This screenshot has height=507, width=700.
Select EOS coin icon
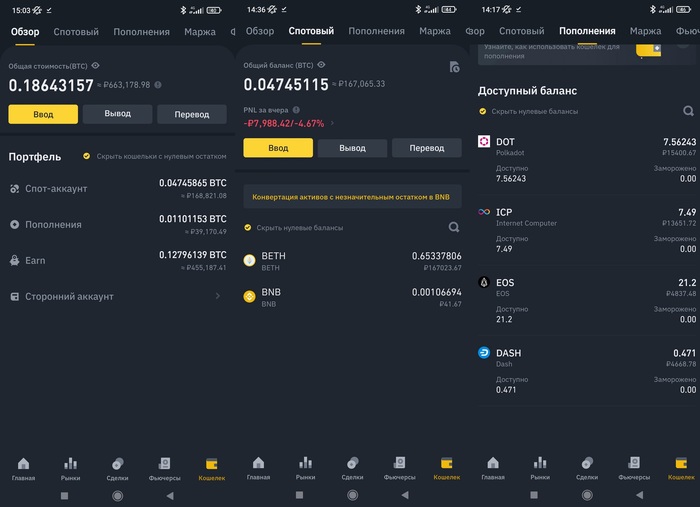(x=484, y=282)
